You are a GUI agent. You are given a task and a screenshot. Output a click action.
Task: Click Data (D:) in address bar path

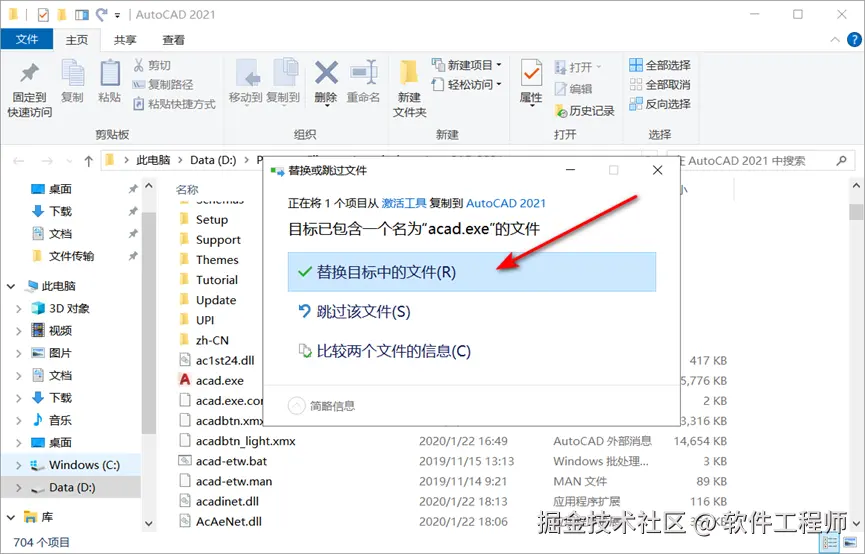tap(213, 160)
